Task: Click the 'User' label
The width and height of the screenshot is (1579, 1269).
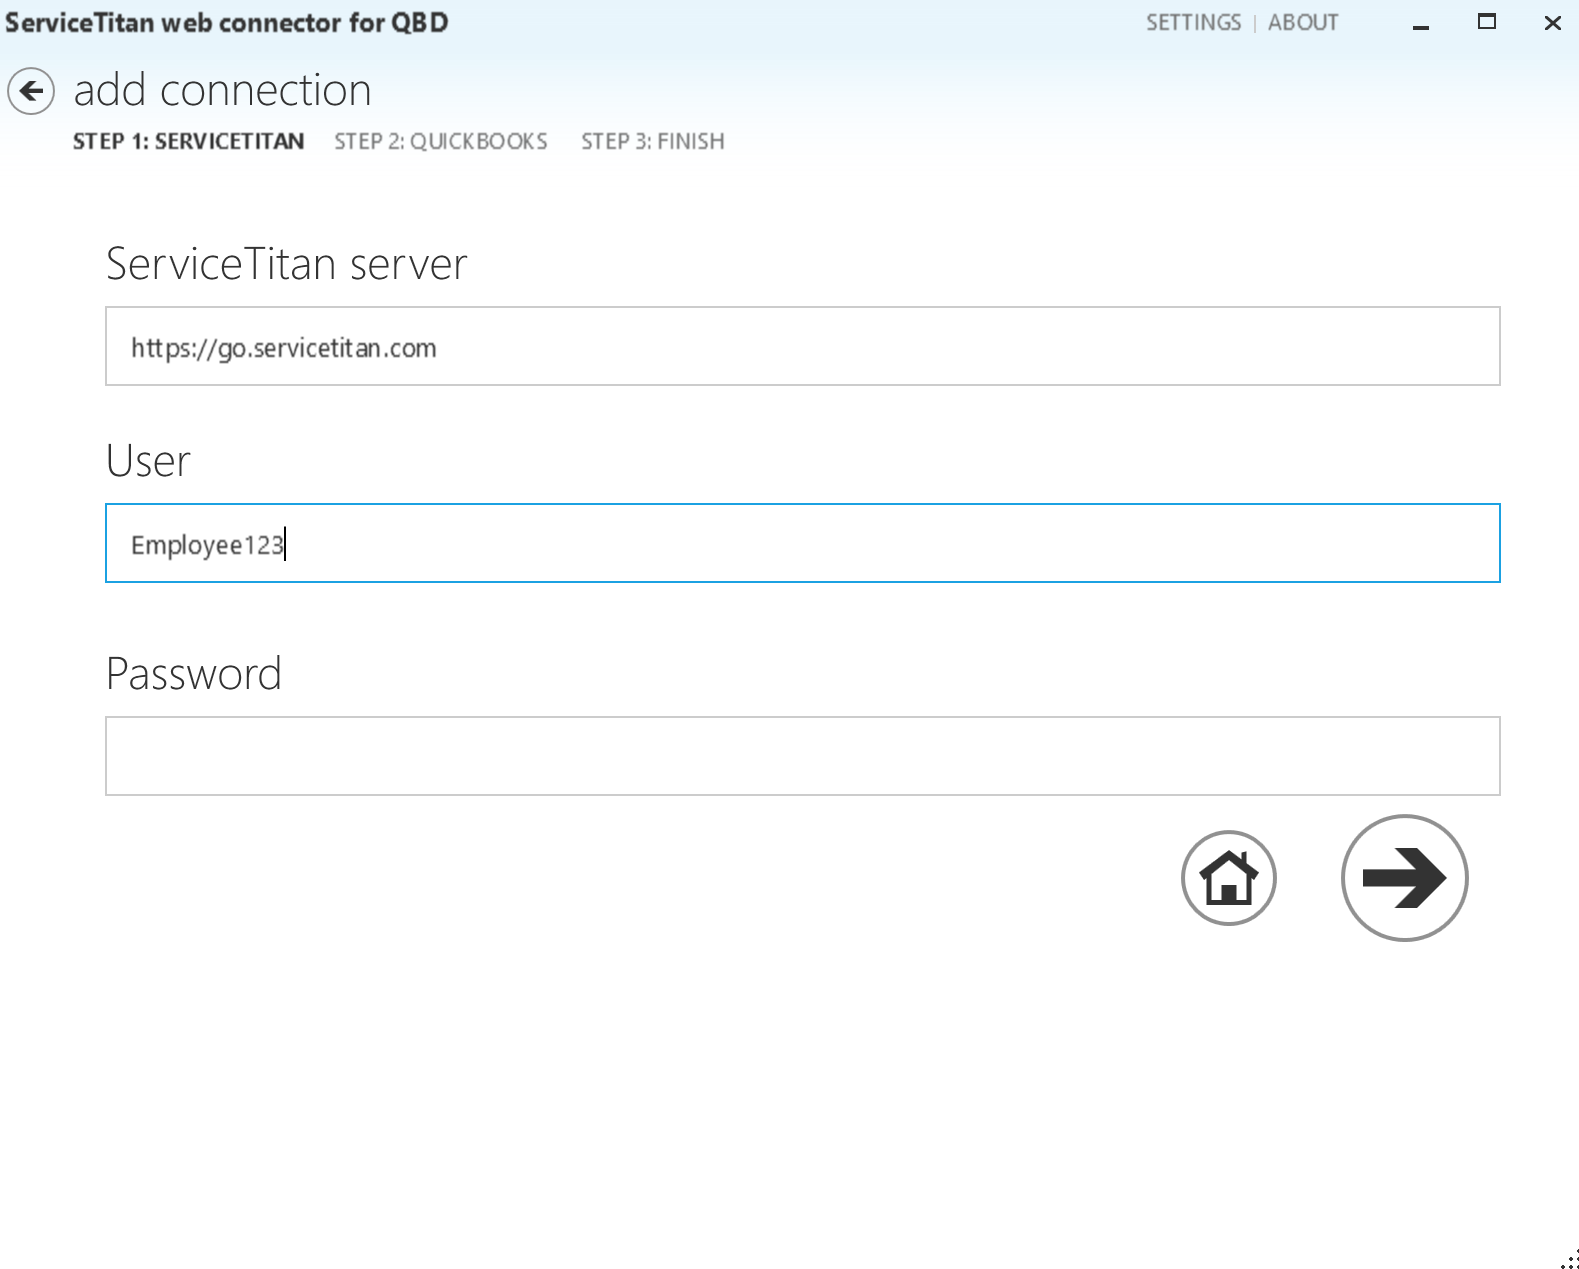Action: (x=148, y=462)
